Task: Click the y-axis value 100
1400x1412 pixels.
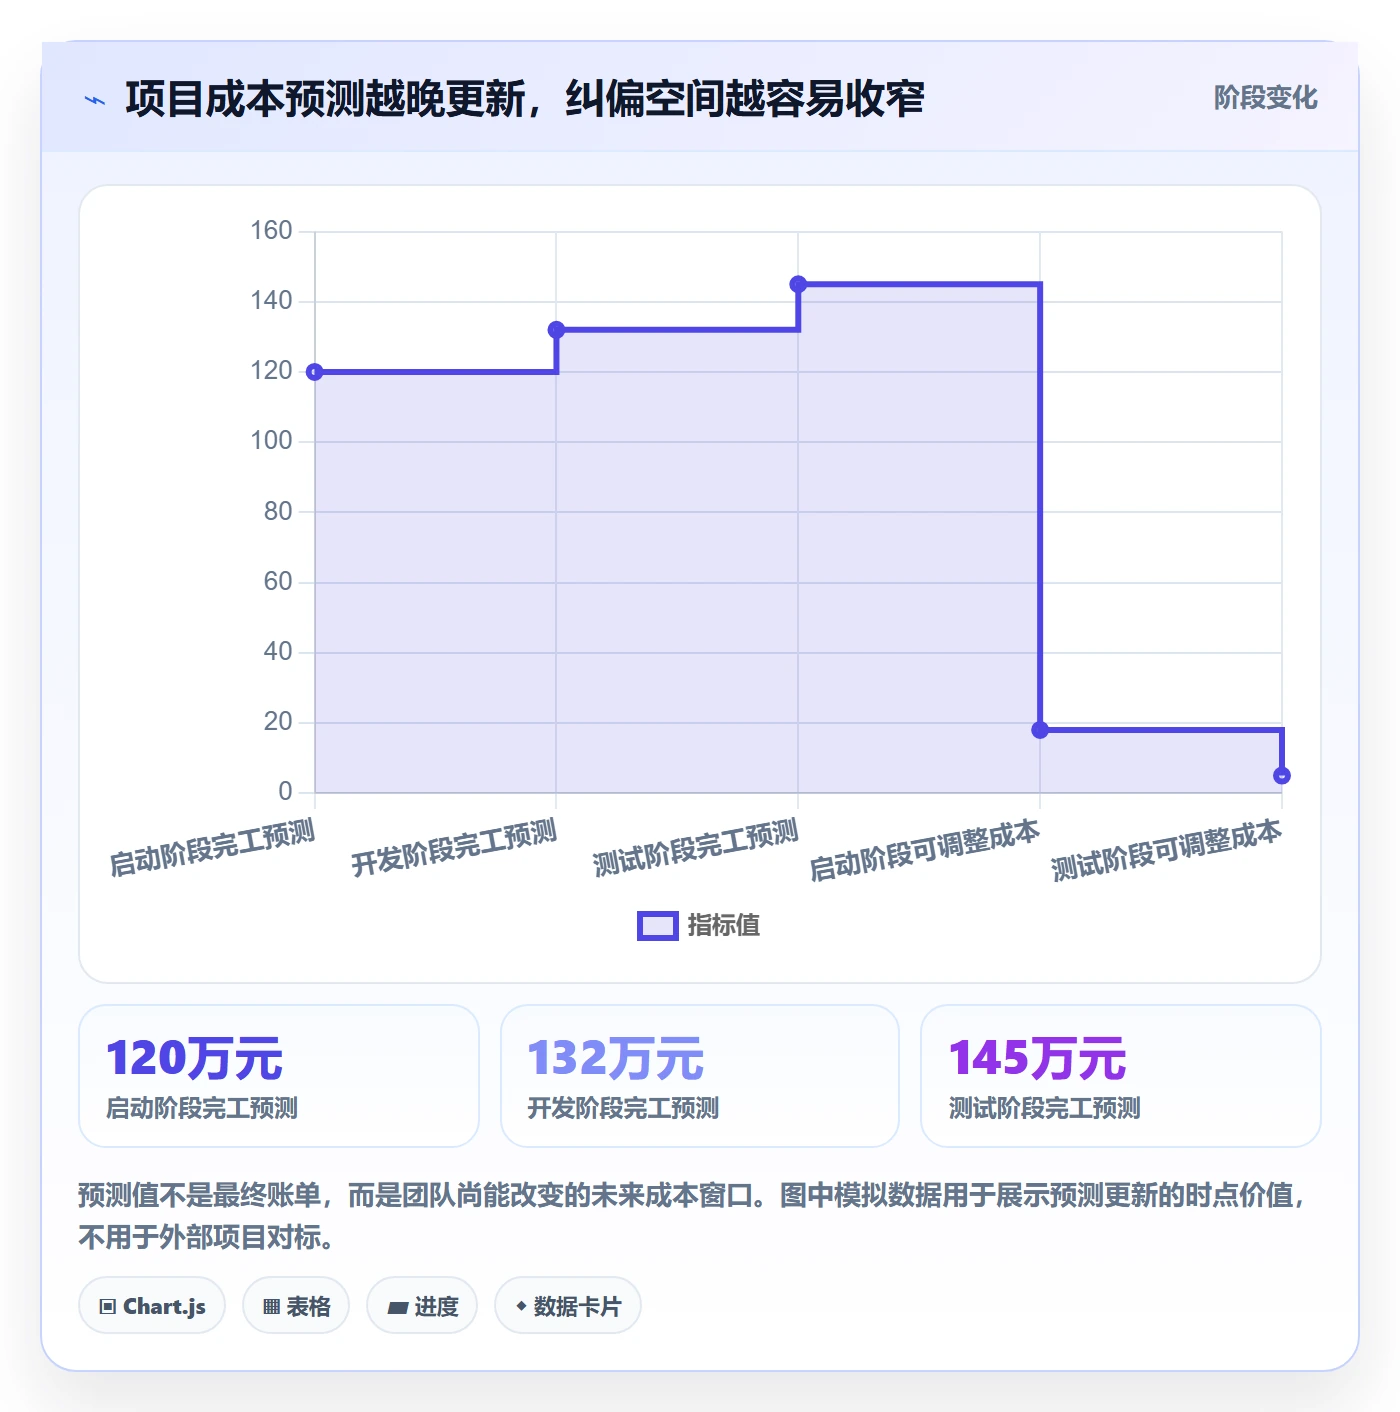Action: coord(271,441)
